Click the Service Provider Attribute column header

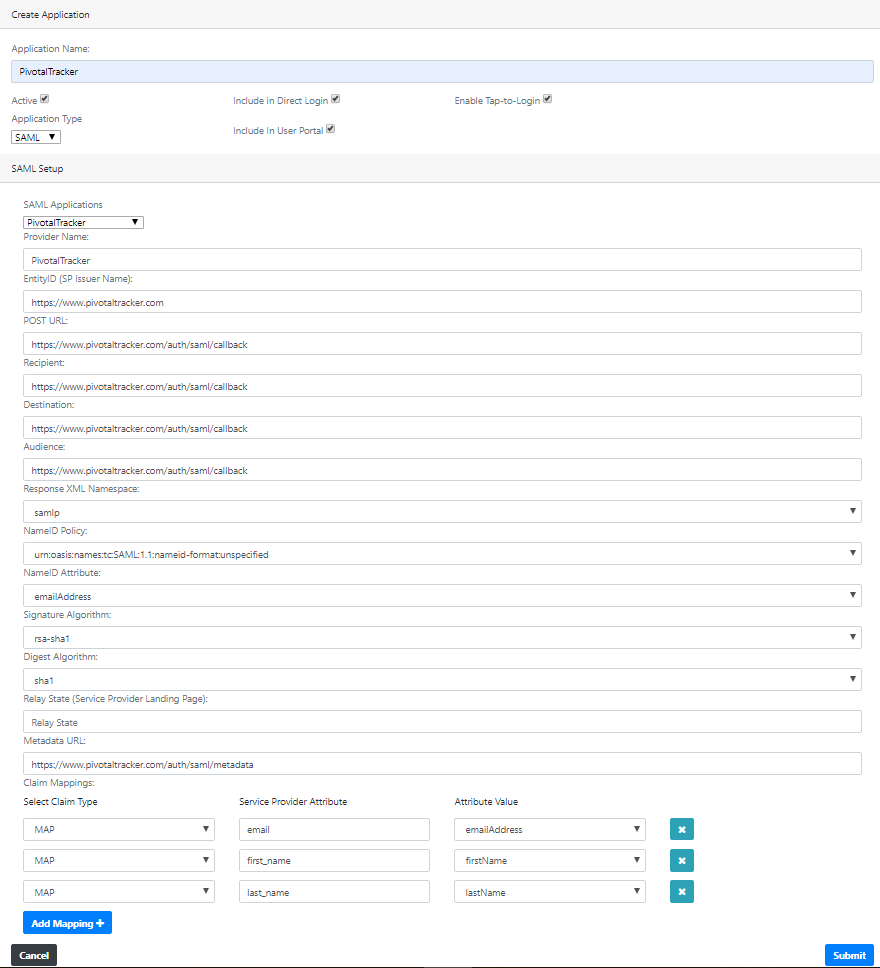[293, 801]
